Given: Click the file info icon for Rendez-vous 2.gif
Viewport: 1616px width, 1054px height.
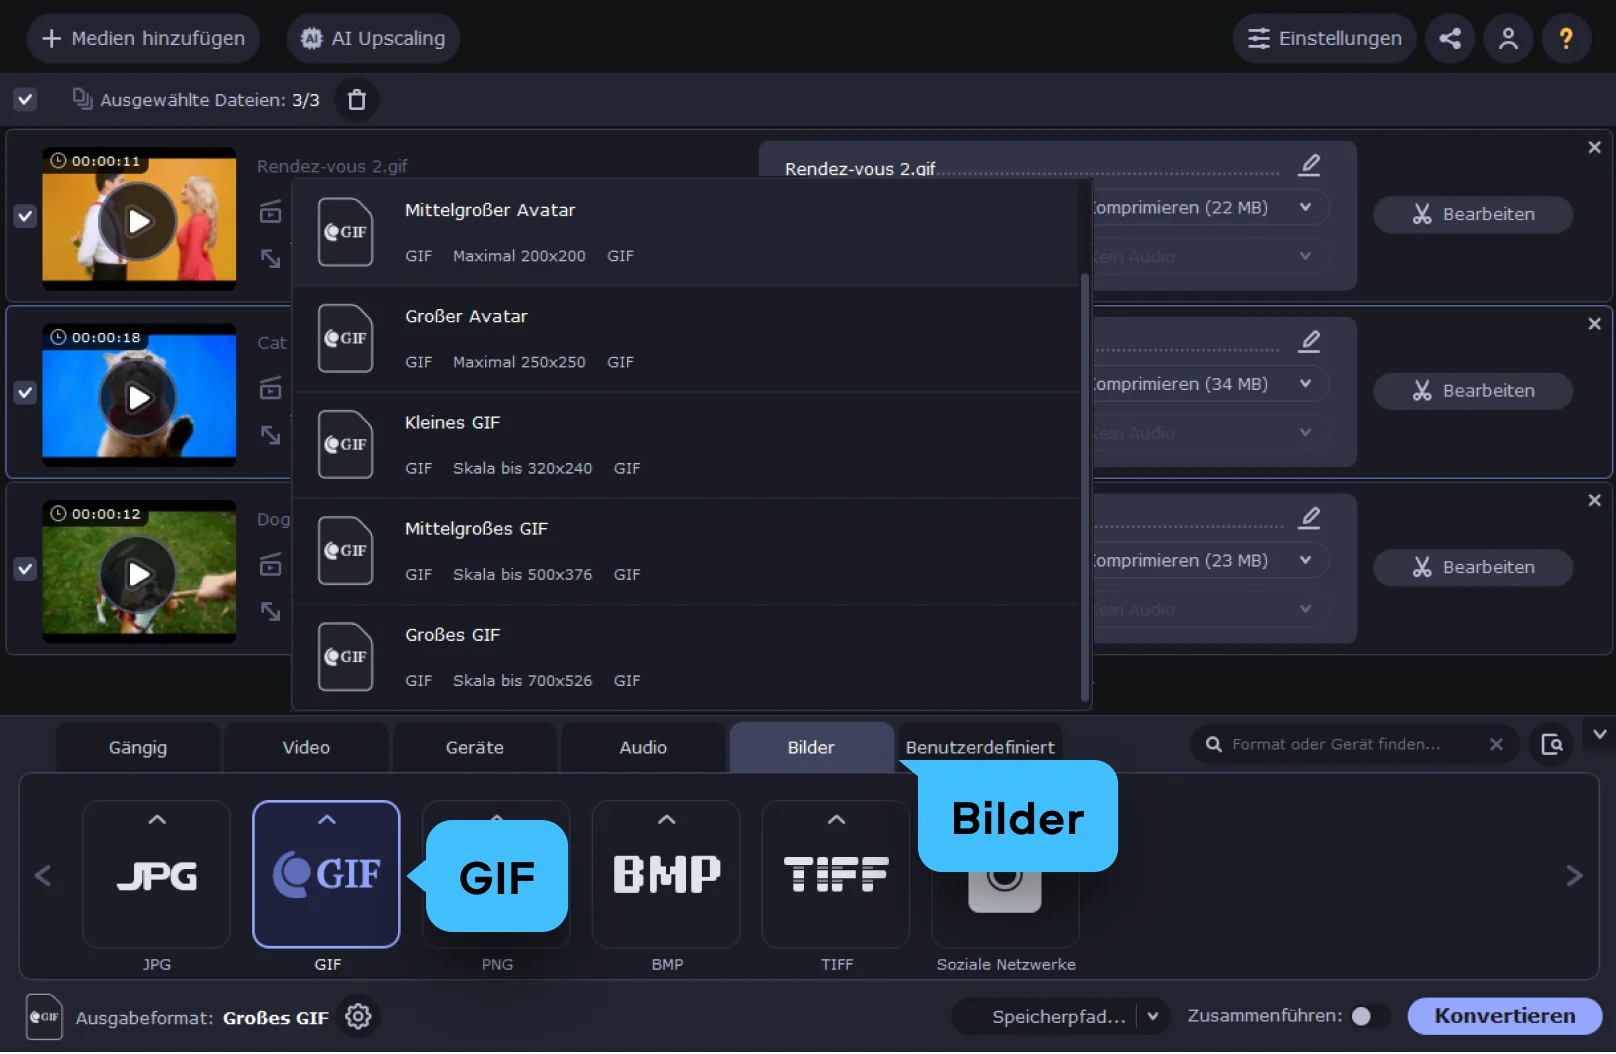Looking at the screenshot, I should click(x=271, y=213).
